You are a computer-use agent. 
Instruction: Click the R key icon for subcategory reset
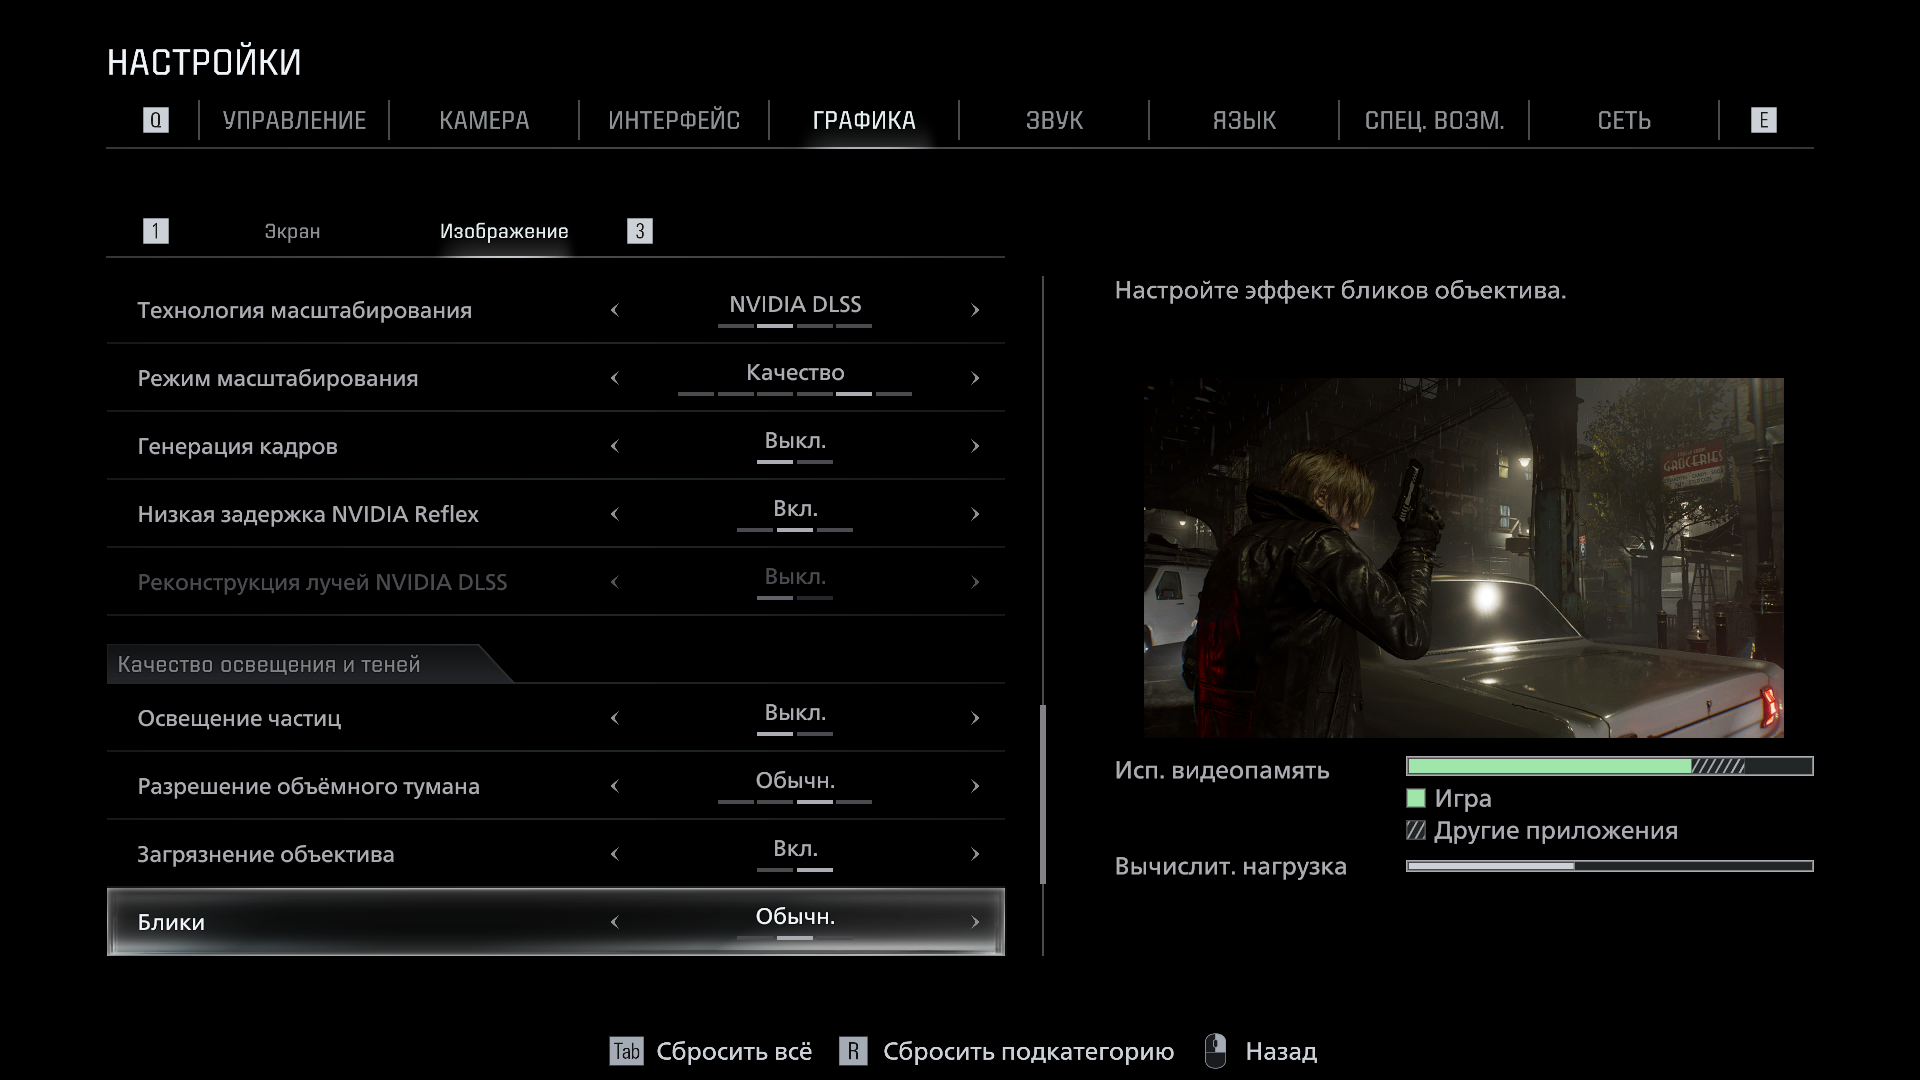(x=852, y=1051)
